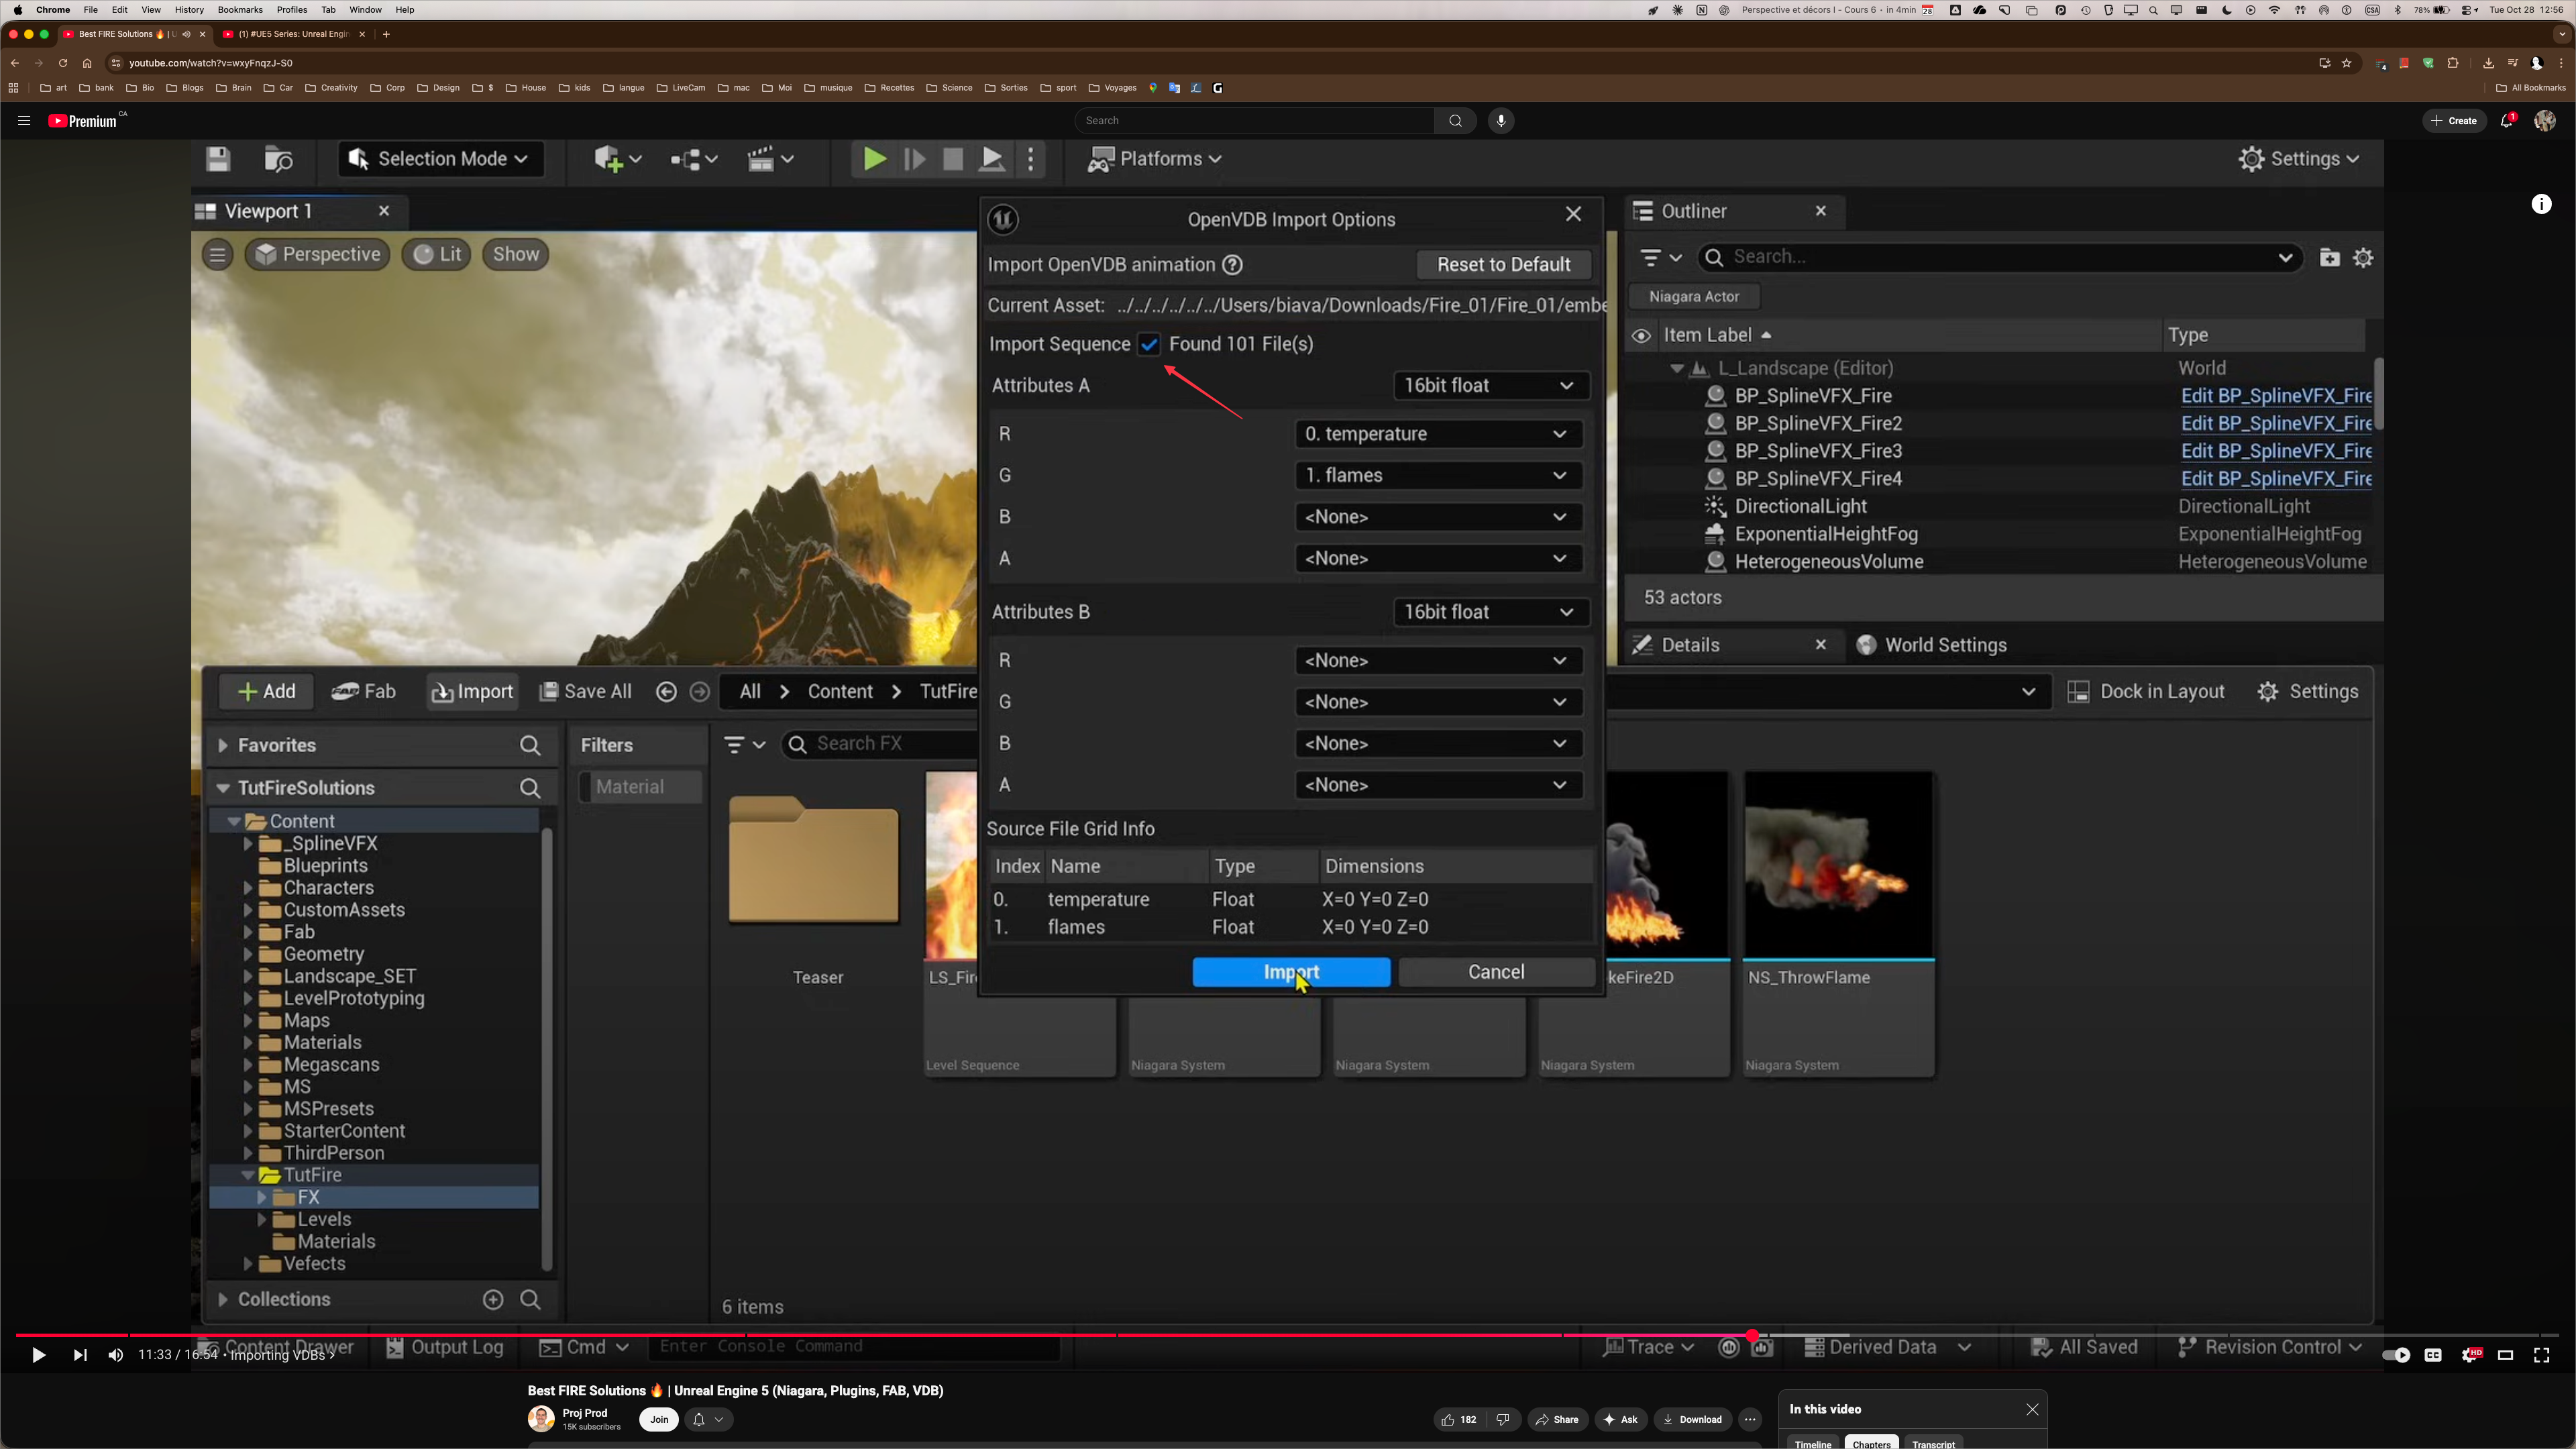Click in the YouTube search field
The width and height of the screenshot is (2576, 1449).
[x=1255, y=121]
